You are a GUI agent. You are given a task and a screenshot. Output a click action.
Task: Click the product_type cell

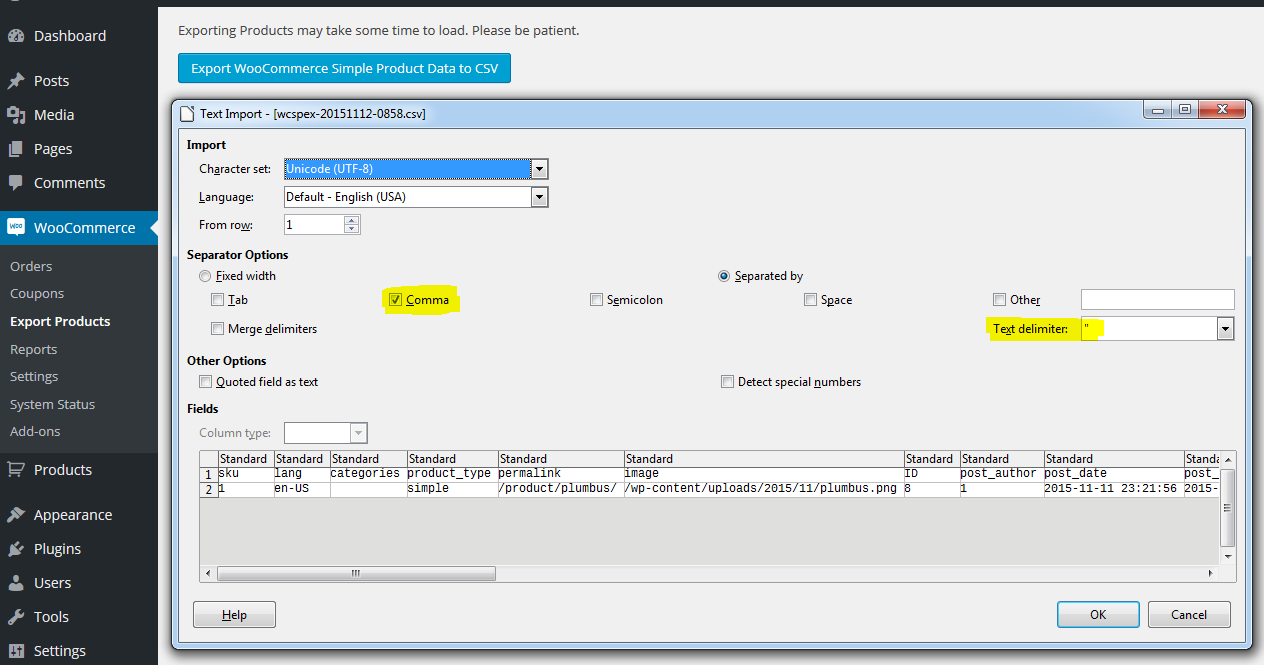(x=450, y=474)
